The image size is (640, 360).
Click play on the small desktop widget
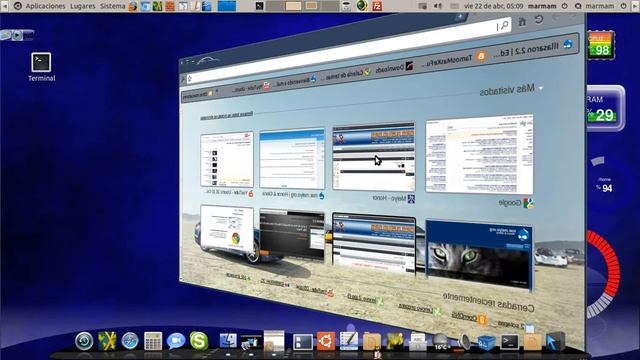pyautogui.click(x=17, y=36)
